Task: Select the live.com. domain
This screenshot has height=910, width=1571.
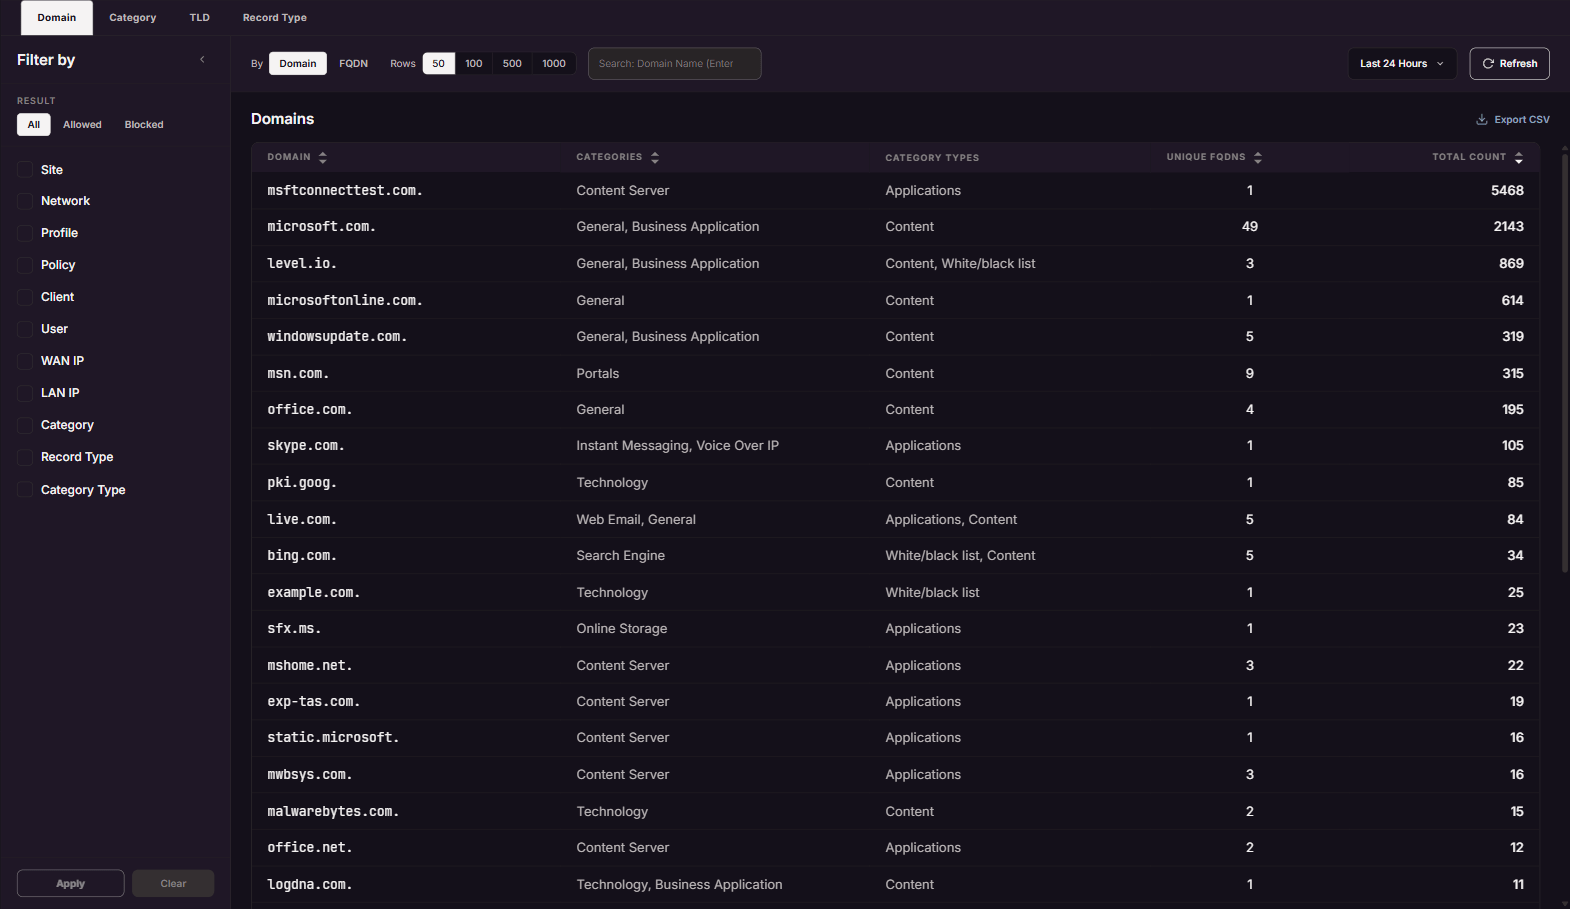Action: pos(302,520)
